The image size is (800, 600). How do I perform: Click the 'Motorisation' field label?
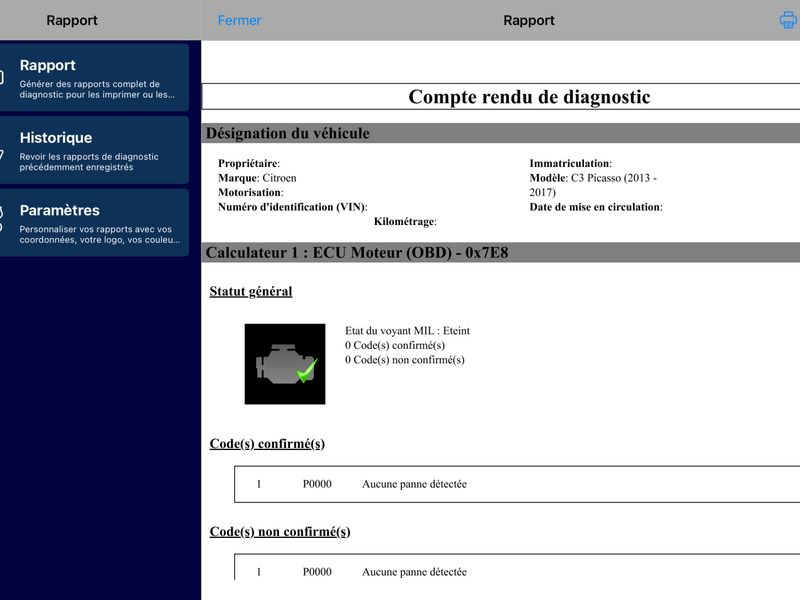251,192
